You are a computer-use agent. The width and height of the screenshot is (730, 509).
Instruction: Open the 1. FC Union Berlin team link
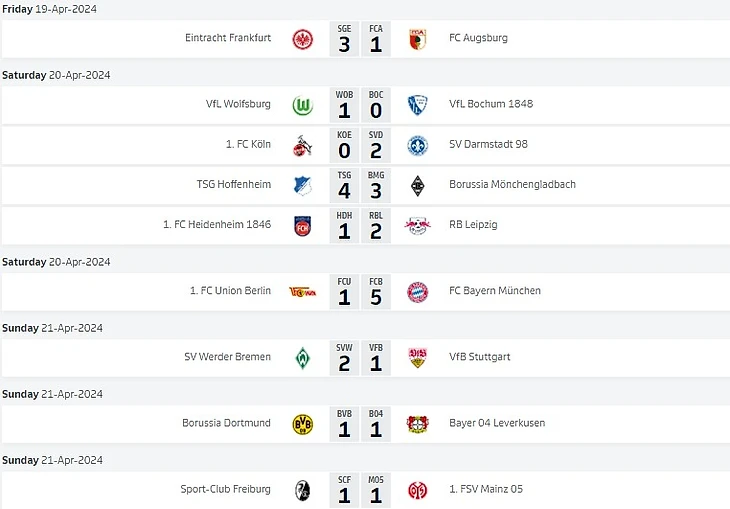[x=230, y=291]
